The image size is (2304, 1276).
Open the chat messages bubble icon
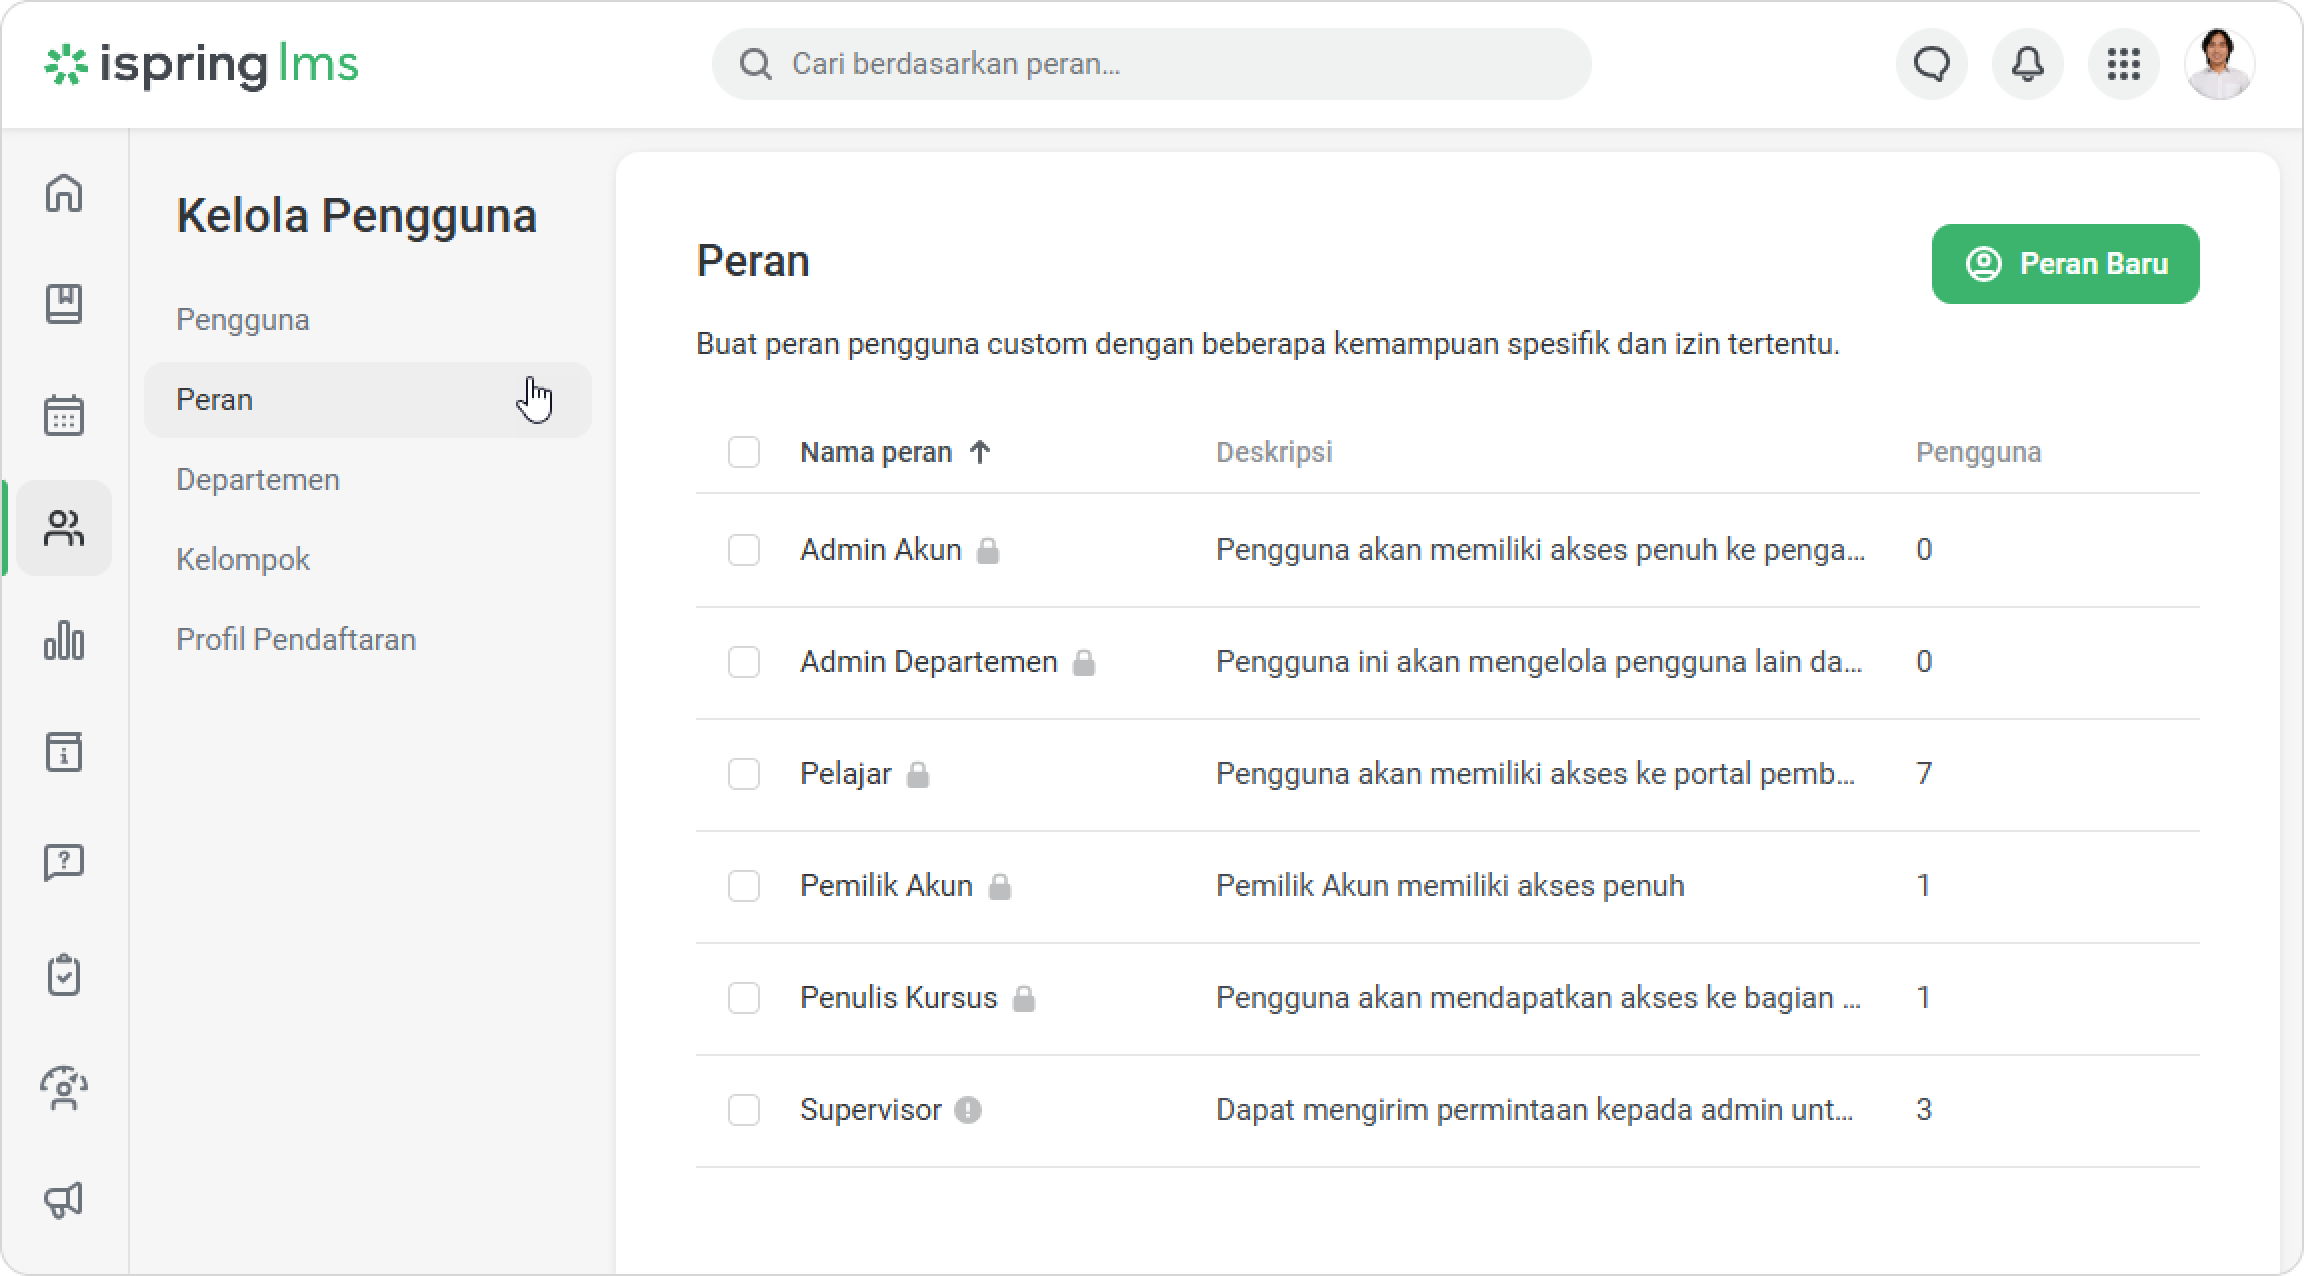click(x=1931, y=65)
